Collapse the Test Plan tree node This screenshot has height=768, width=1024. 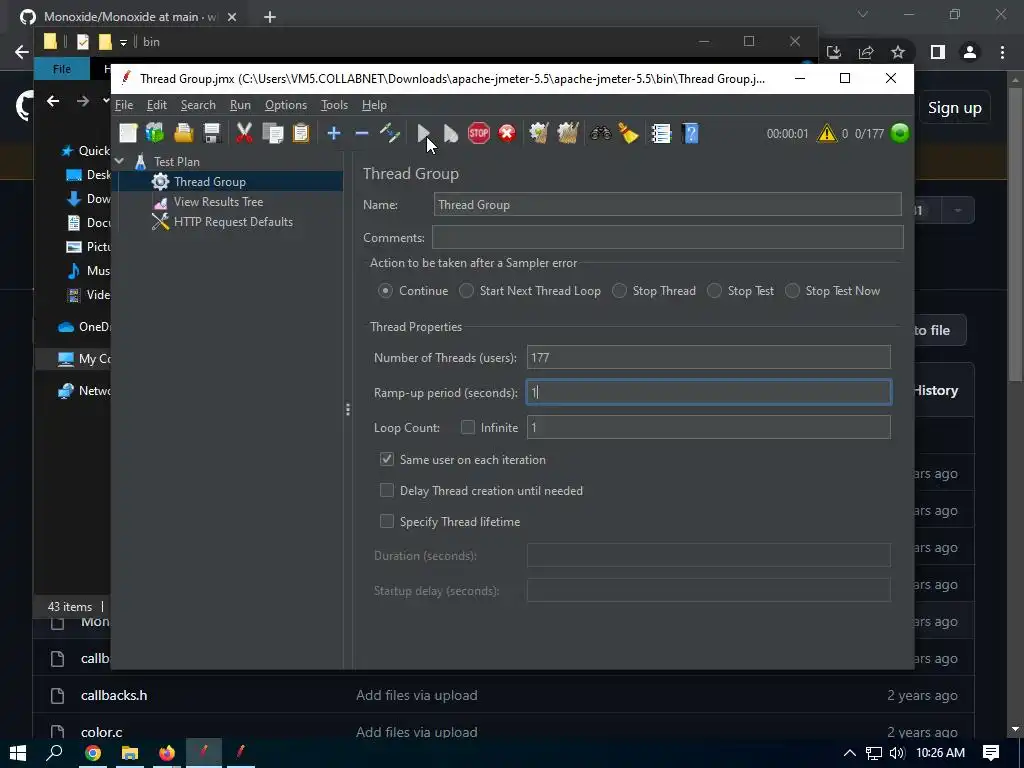[x=120, y=161]
